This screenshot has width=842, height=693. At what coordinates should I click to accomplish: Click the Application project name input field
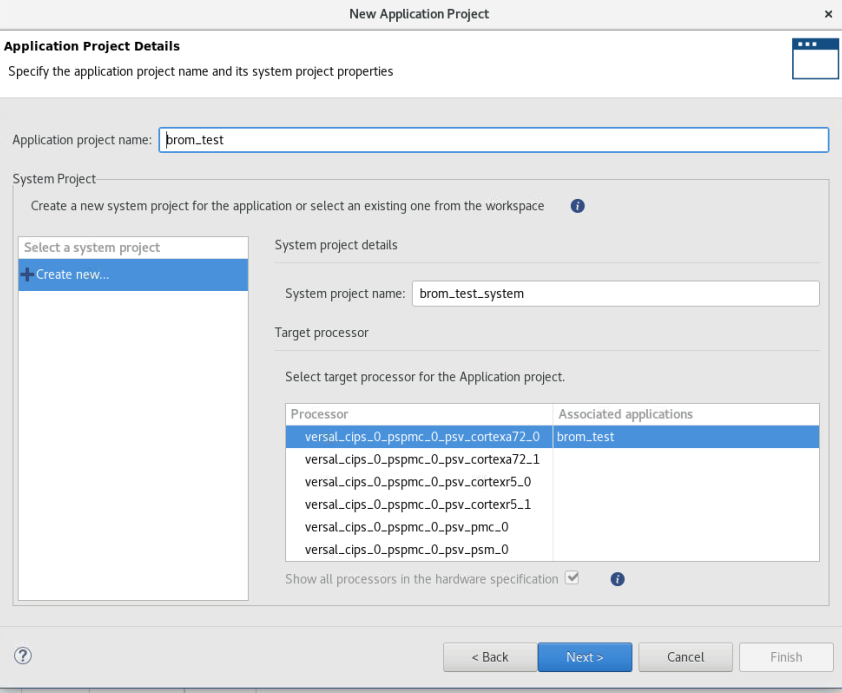(x=494, y=139)
